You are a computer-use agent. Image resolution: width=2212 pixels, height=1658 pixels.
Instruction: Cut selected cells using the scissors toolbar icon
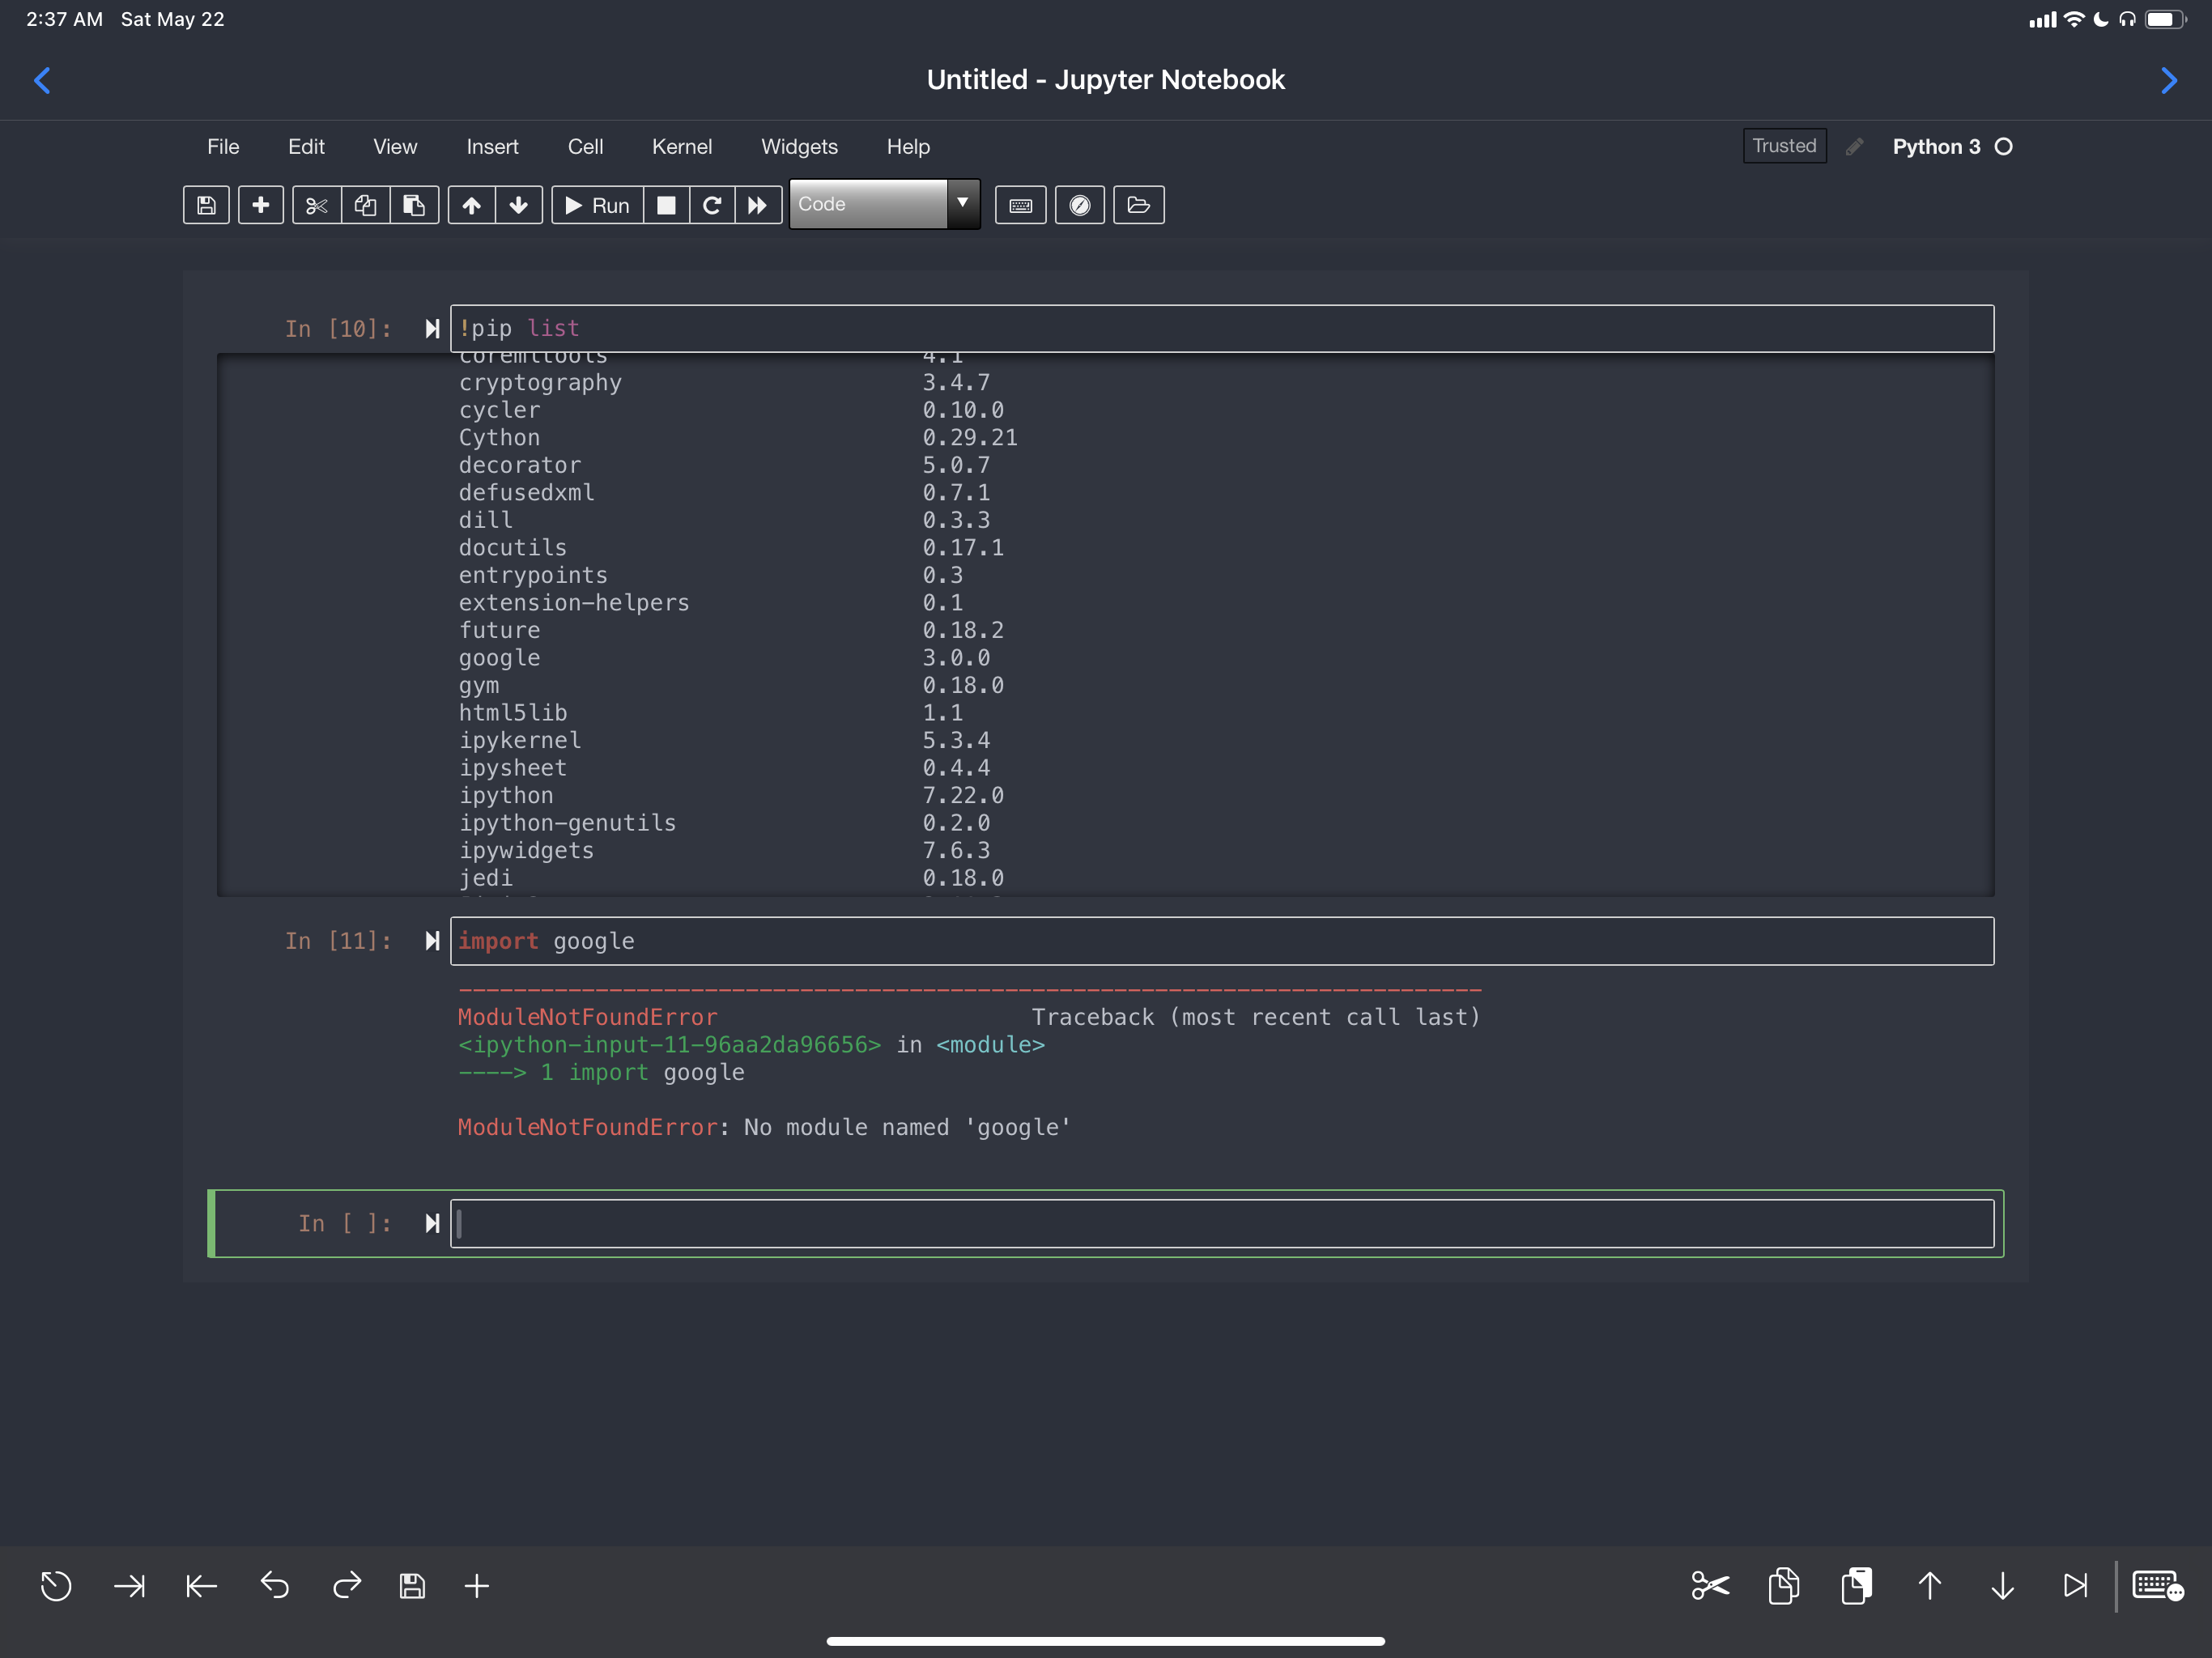pos(317,205)
